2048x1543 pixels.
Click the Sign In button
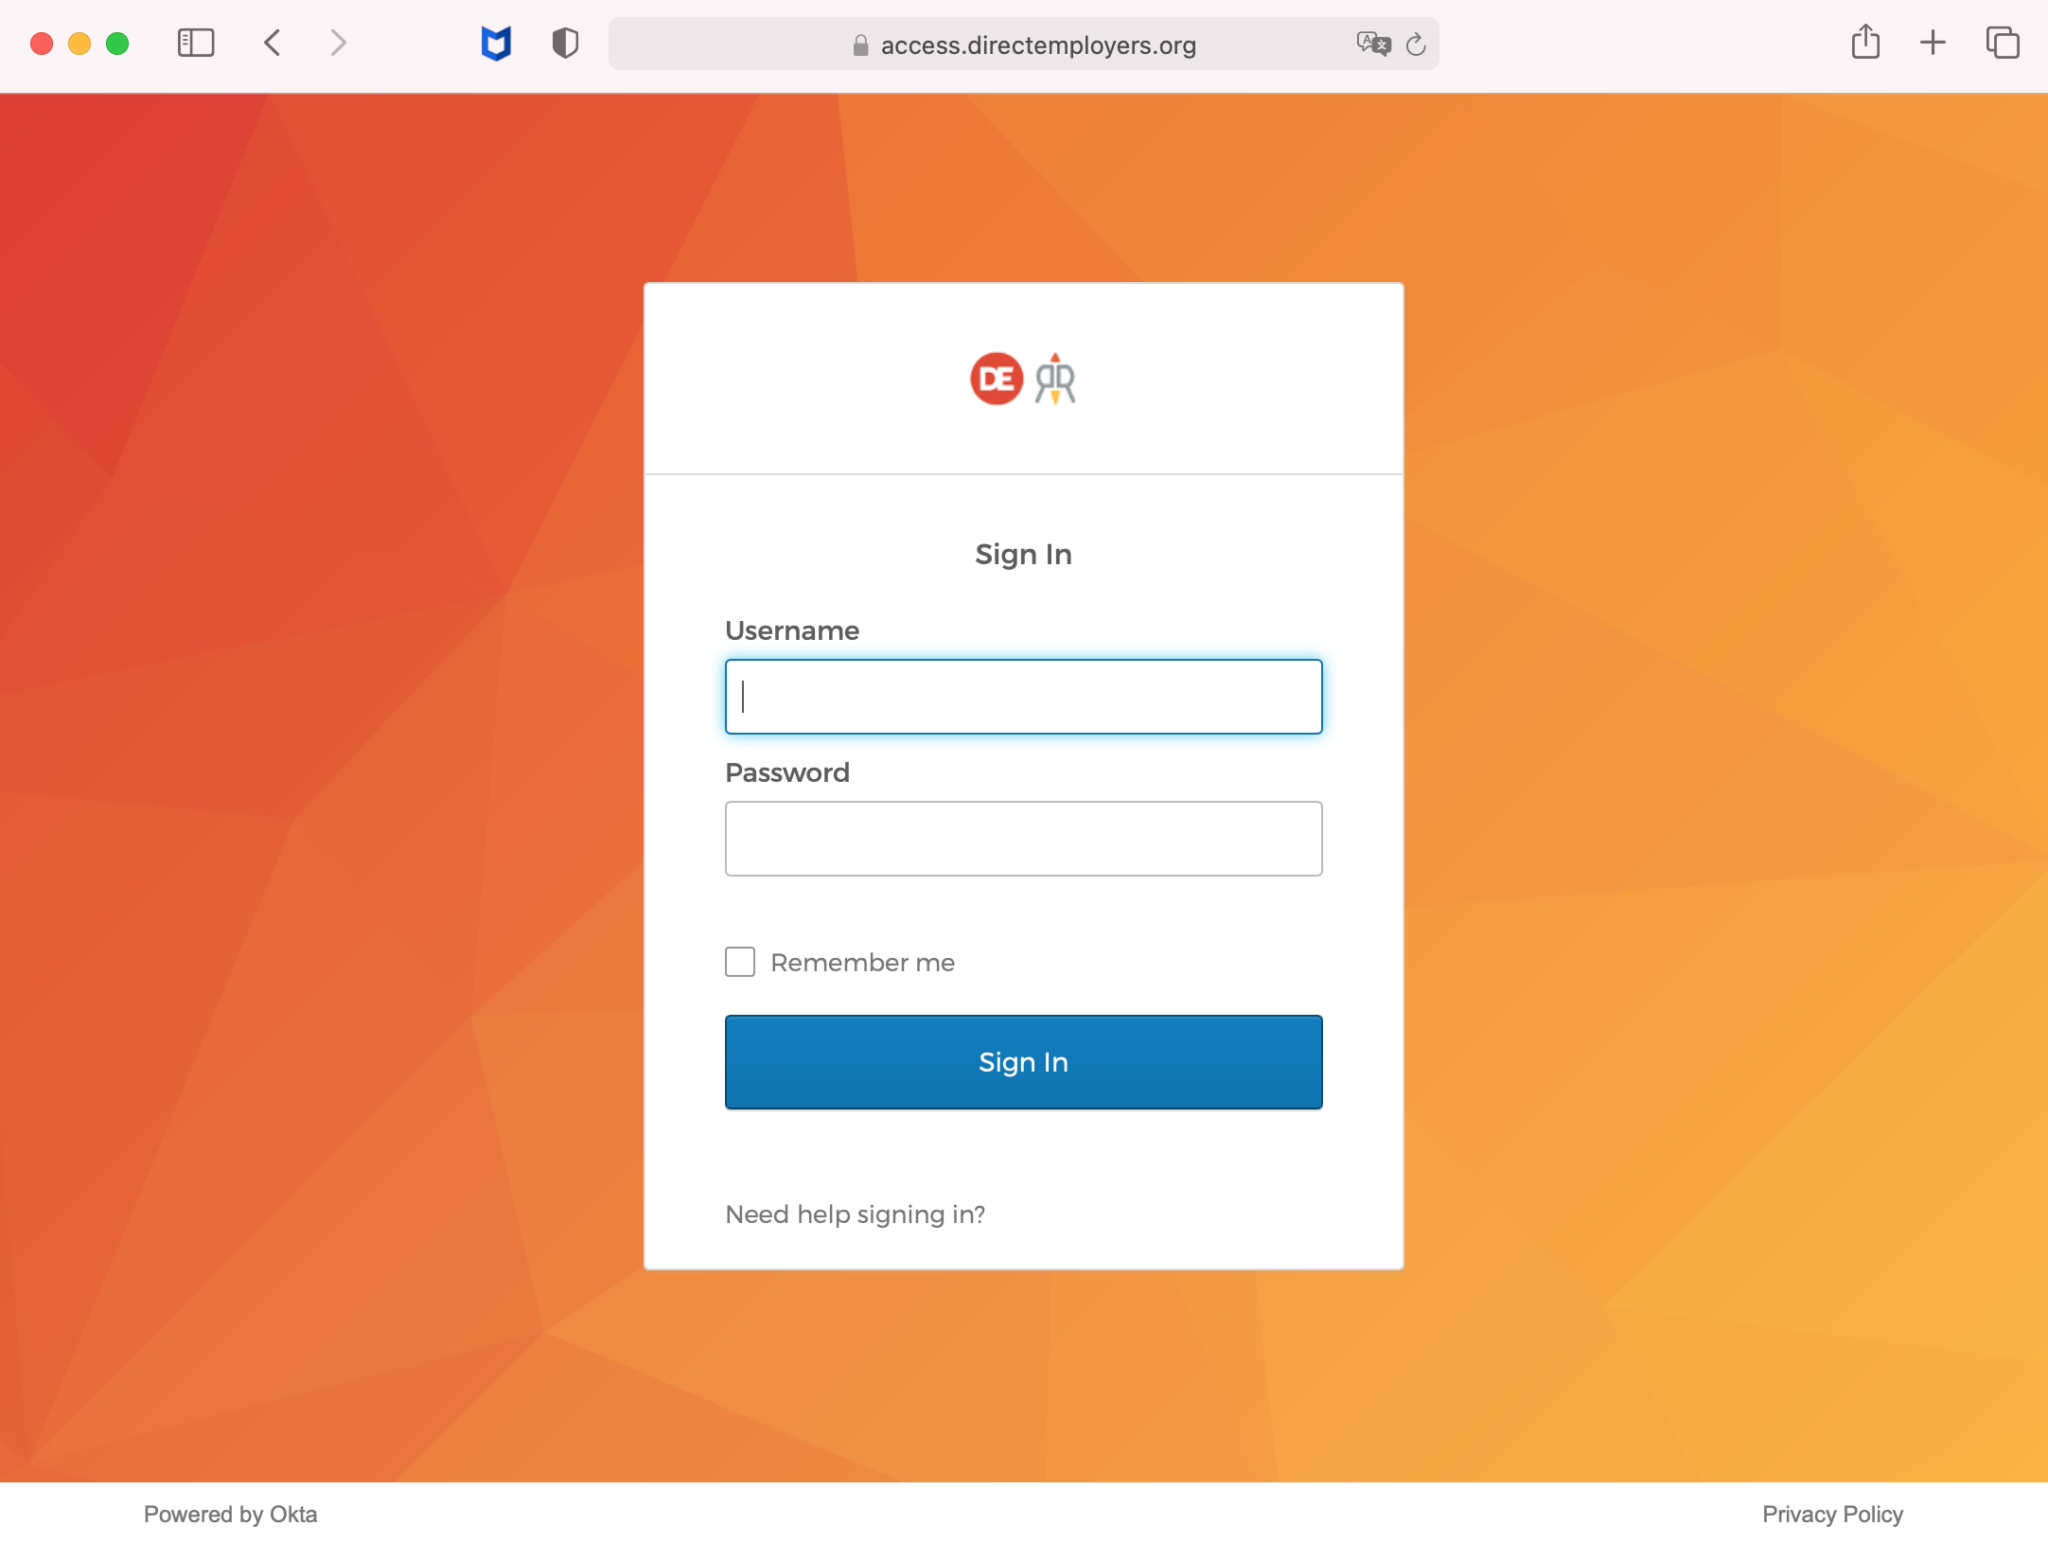1022,1062
